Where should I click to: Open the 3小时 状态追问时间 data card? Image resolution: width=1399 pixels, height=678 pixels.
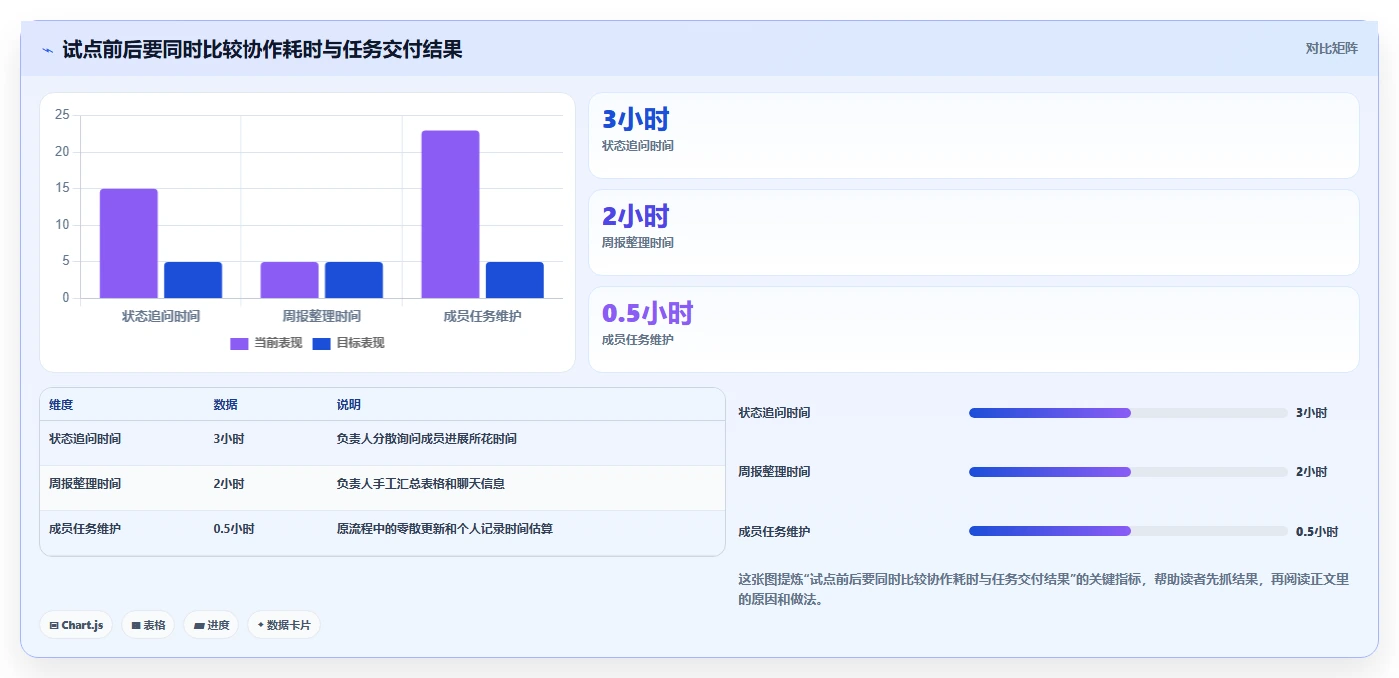(974, 136)
